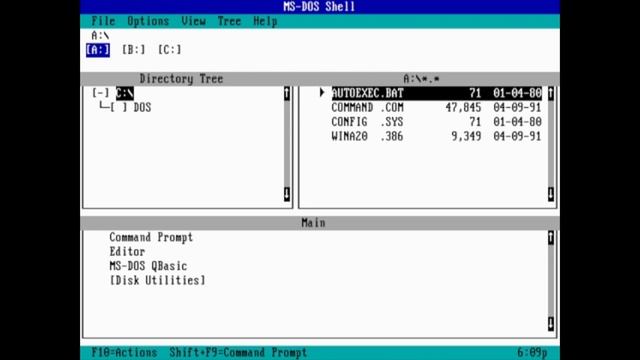Image resolution: width=640 pixels, height=360 pixels.
Task: Select drive [B:]
Action: (133, 50)
